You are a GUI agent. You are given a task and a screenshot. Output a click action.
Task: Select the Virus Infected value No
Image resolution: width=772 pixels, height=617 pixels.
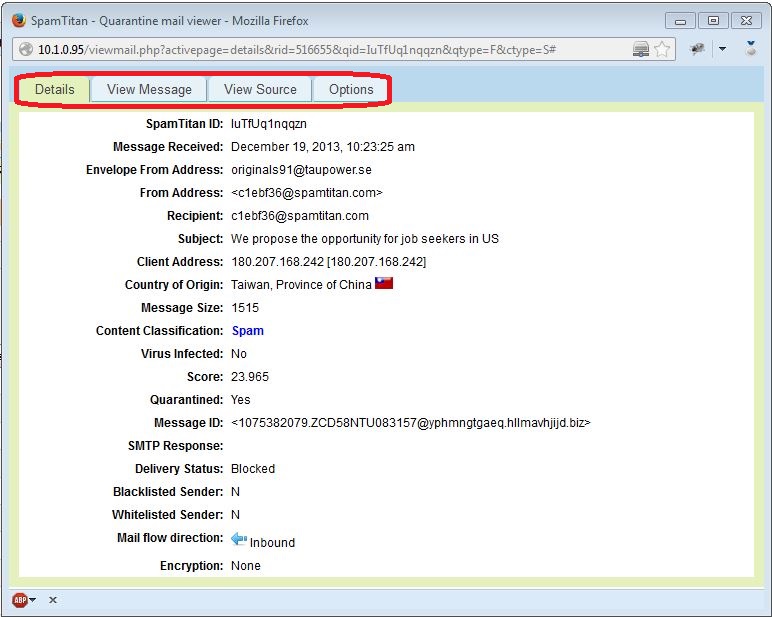tap(239, 354)
